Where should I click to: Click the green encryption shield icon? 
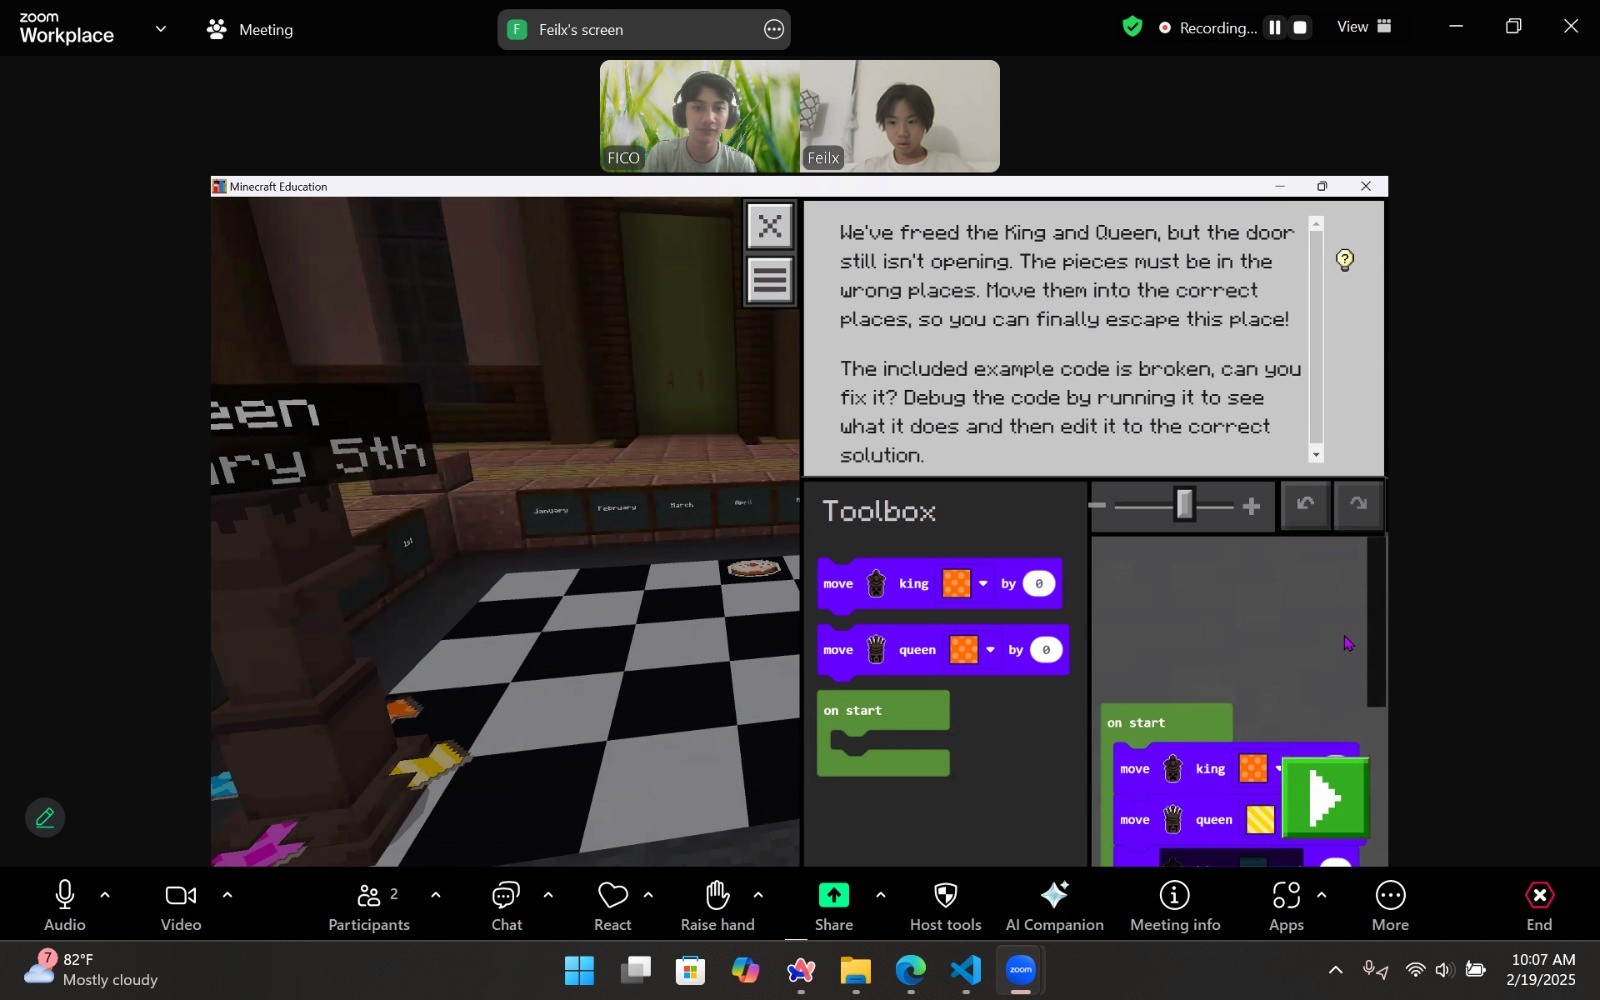(x=1133, y=27)
